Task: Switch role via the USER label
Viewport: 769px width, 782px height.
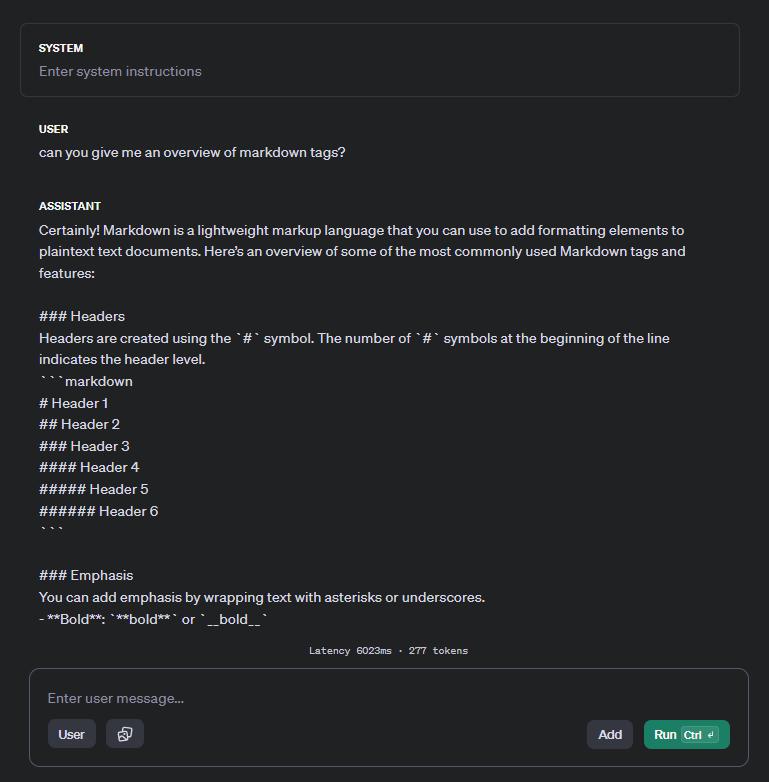Action: click(54, 129)
